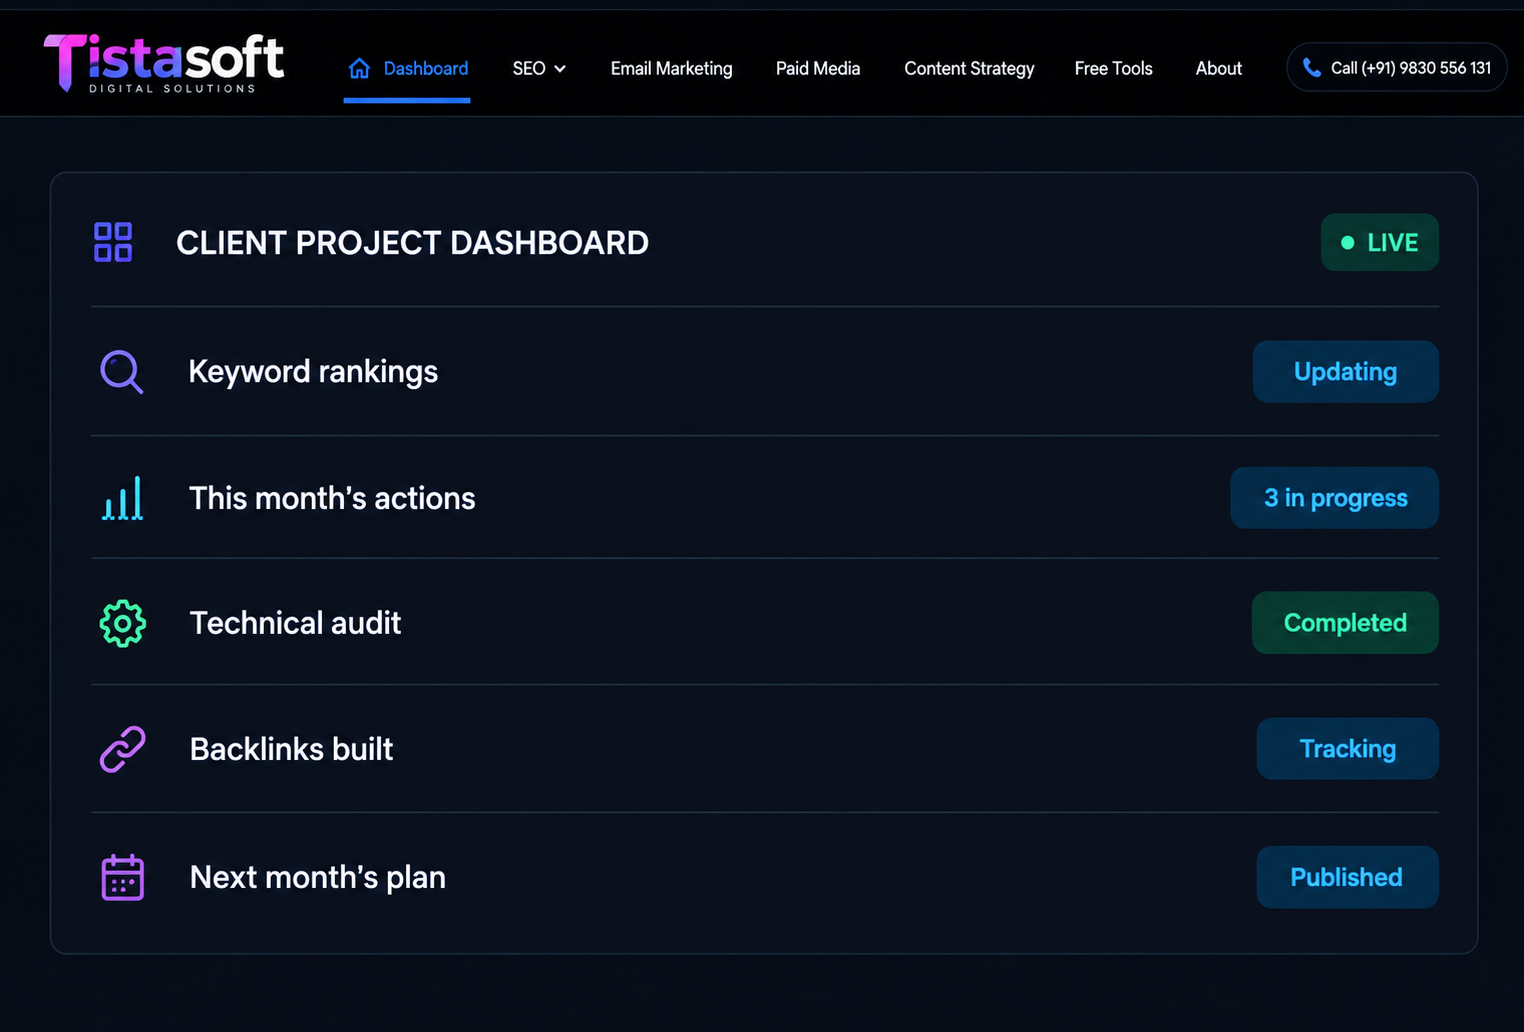Click the calendar icon for Next month's plan
Viewport: 1524px width, 1032px height.
(x=123, y=877)
